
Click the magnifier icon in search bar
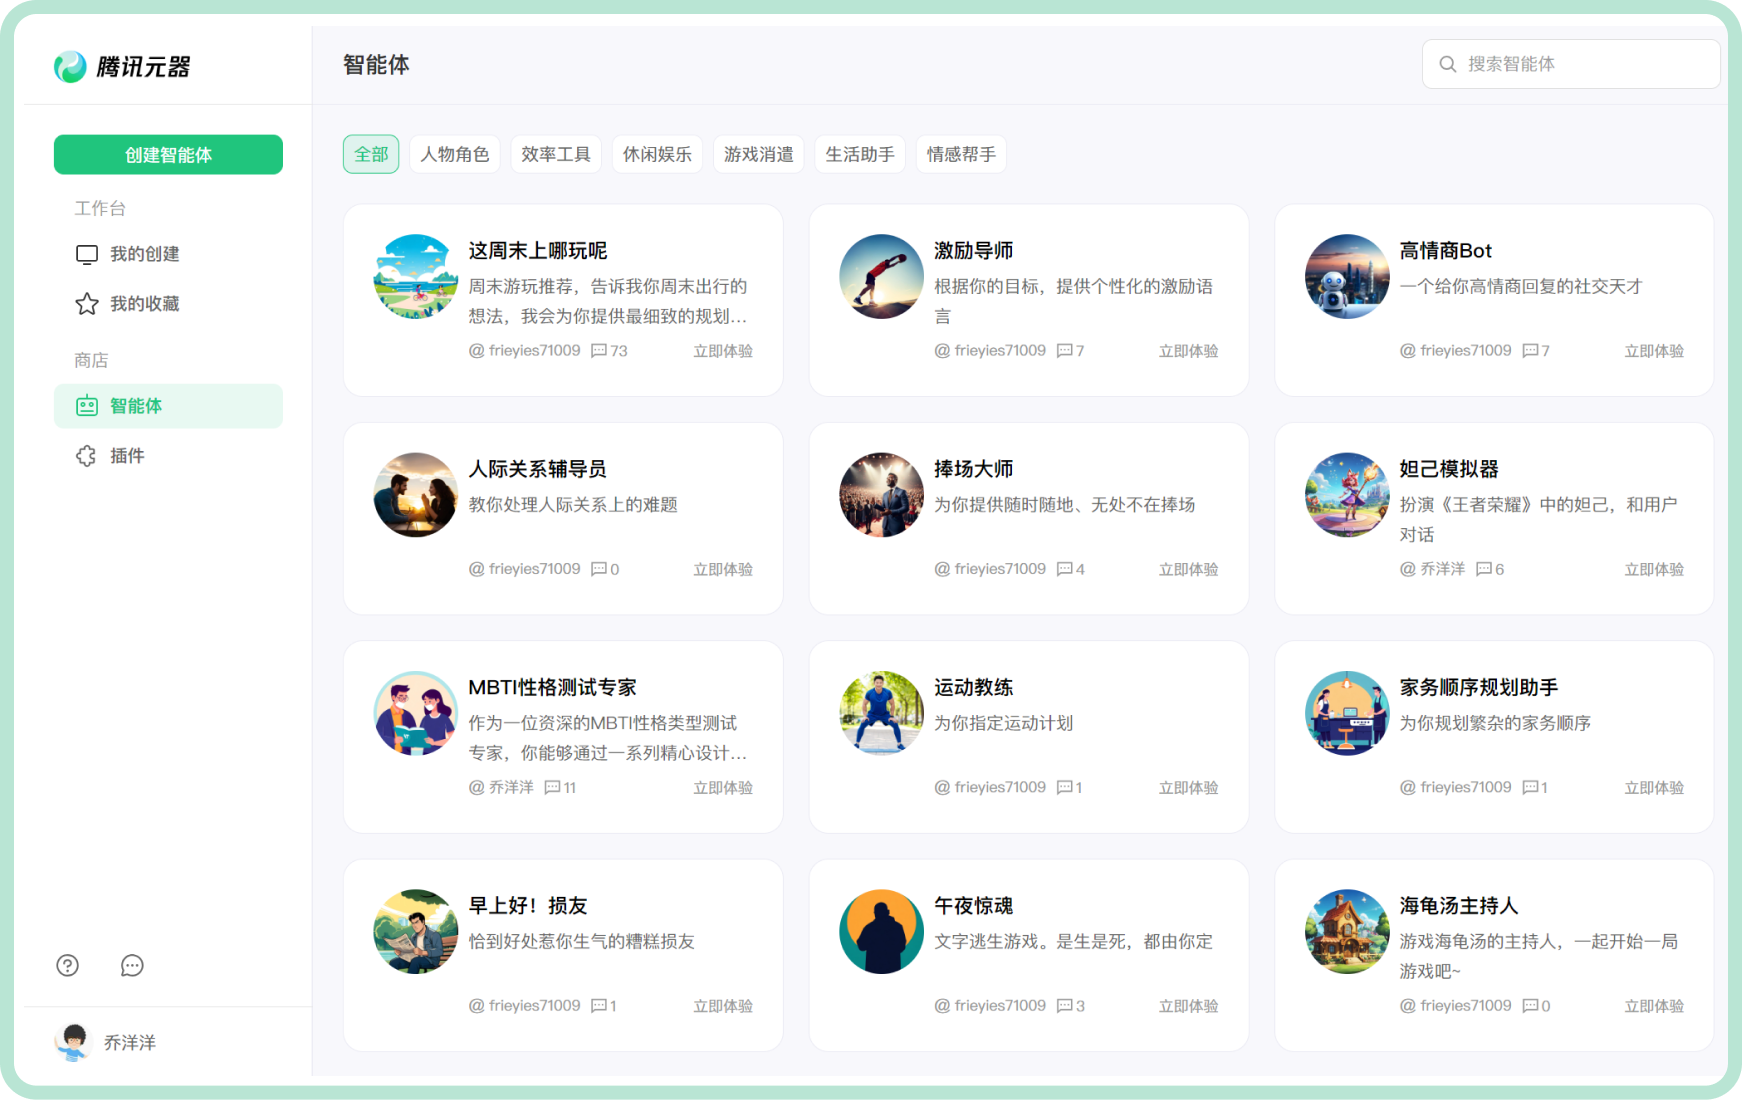(x=1448, y=63)
